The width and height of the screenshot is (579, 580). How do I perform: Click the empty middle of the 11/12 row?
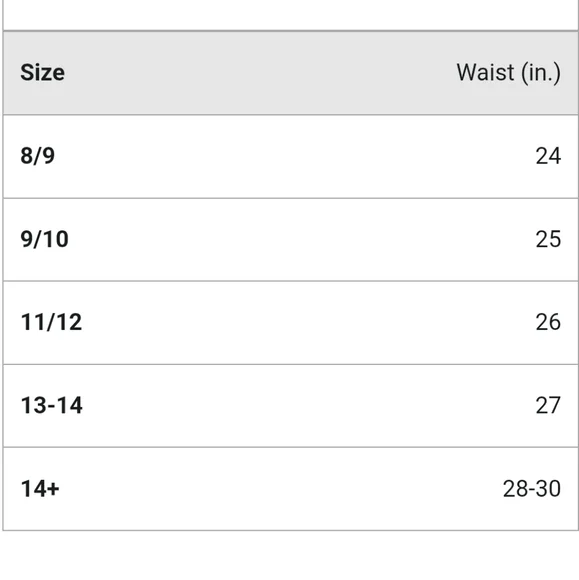tap(290, 322)
